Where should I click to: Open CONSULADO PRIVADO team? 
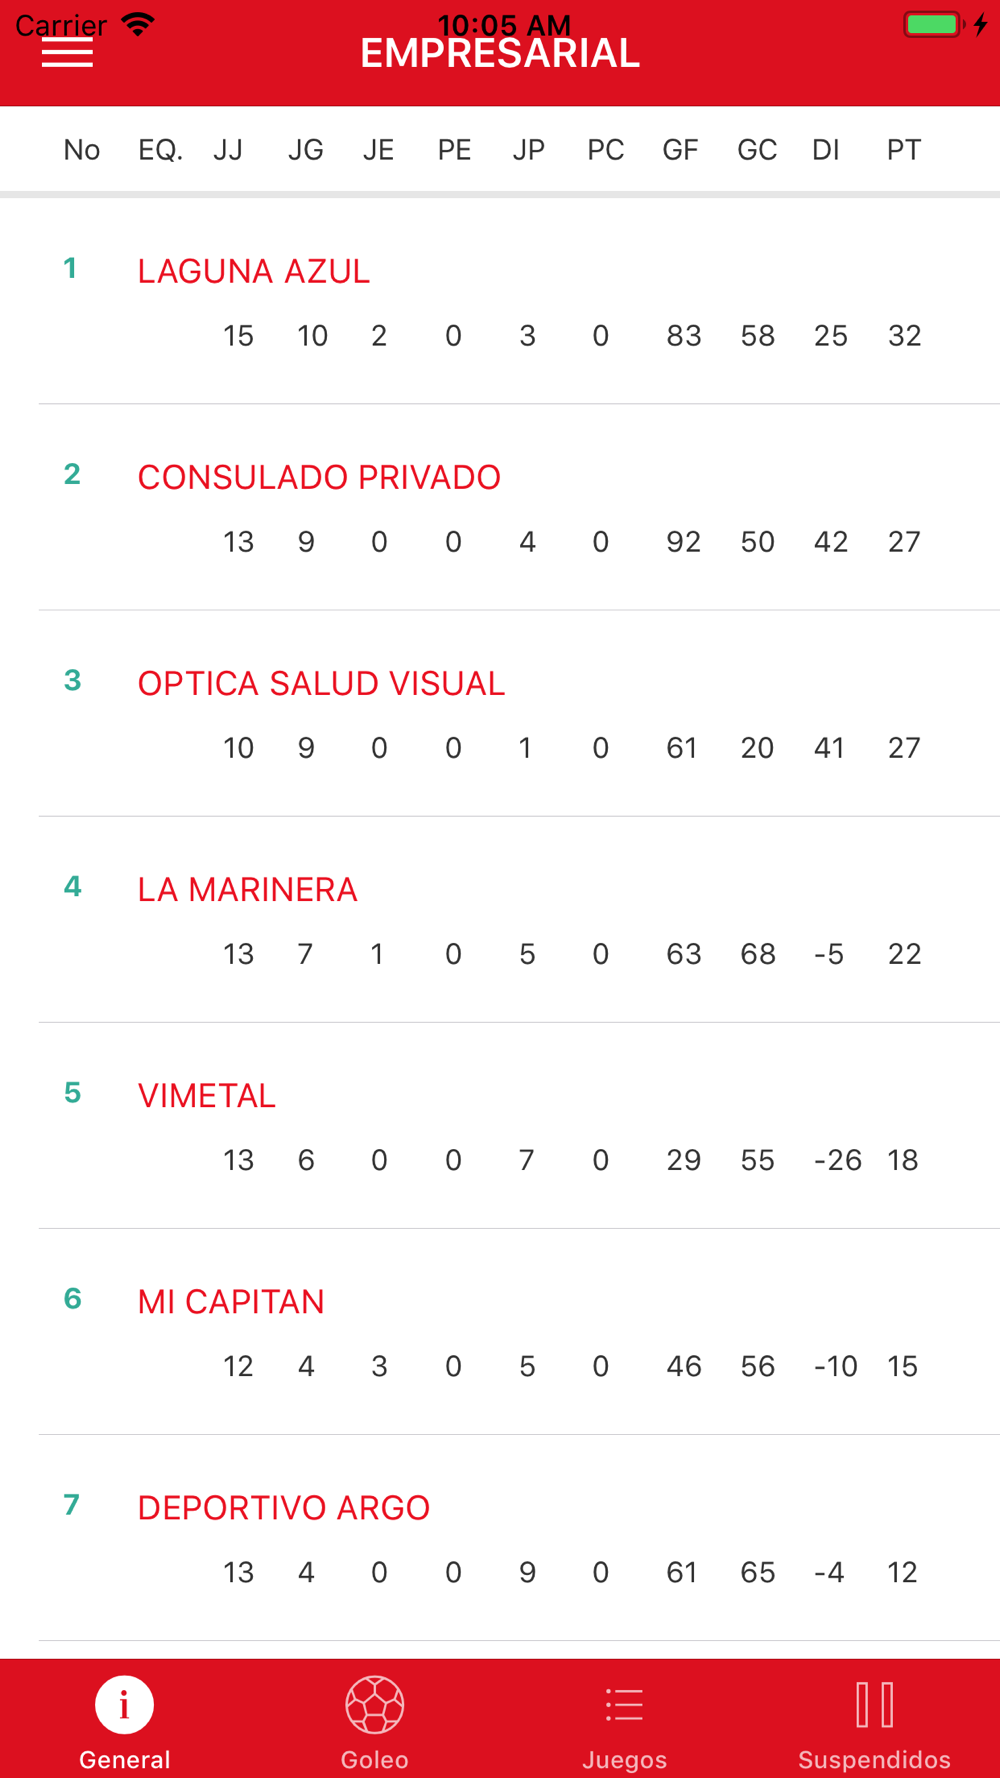tap(319, 477)
